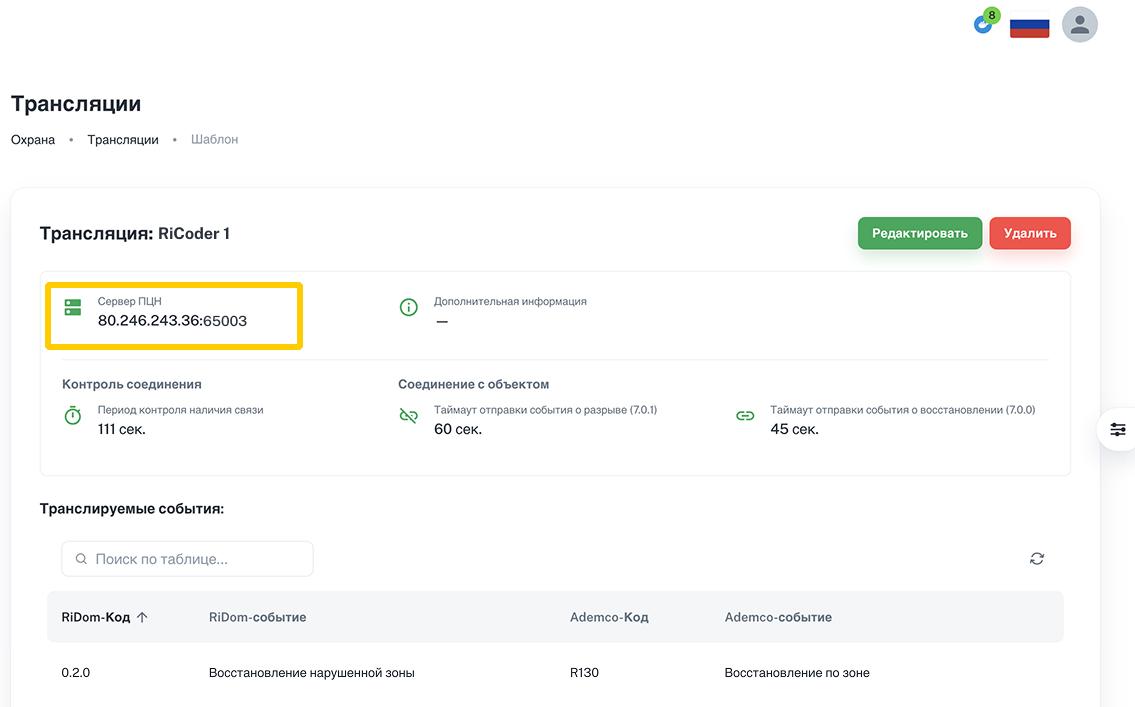Refresh the events table

point(1037,559)
